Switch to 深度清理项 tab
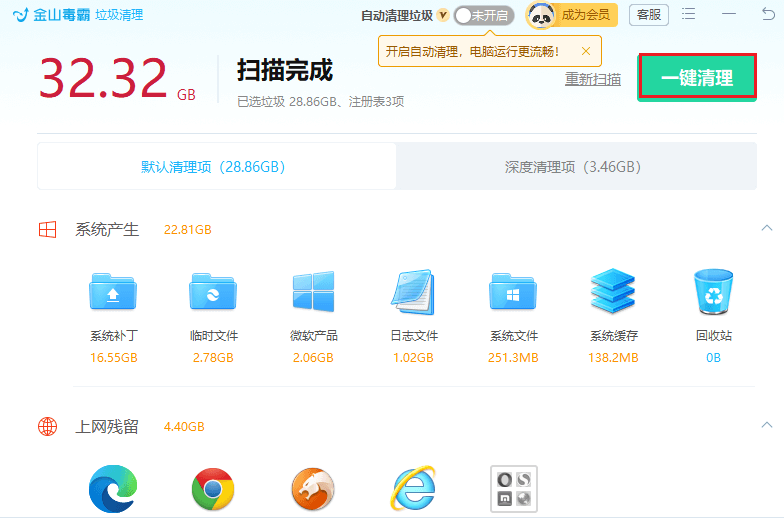This screenshot has height=520, width=784. tap(576, 166)
